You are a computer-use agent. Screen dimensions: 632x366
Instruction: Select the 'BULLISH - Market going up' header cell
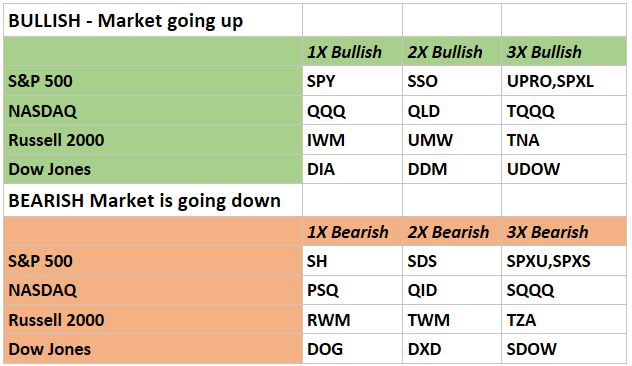tap(153, 20)
